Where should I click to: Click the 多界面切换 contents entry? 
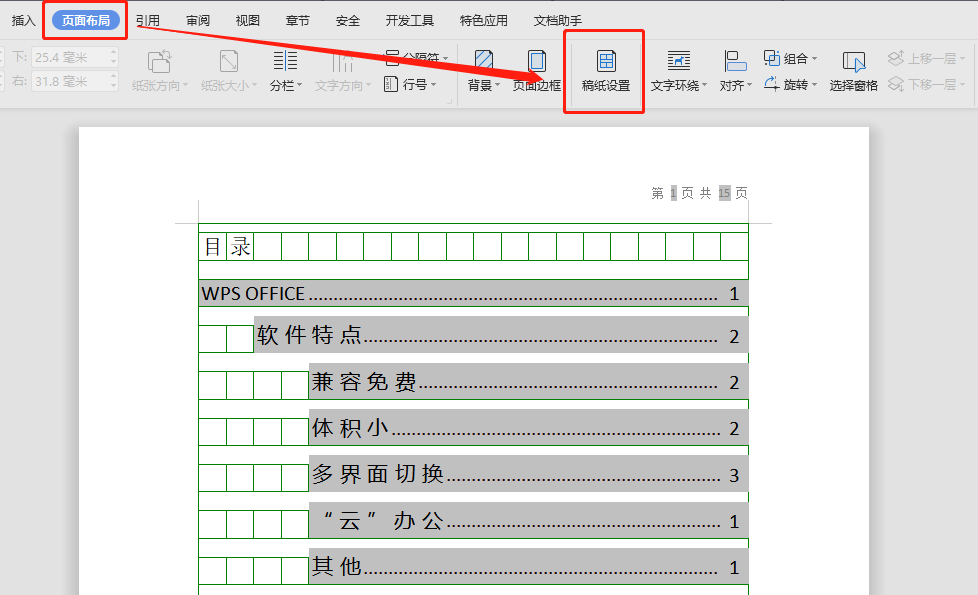point(528,474)
